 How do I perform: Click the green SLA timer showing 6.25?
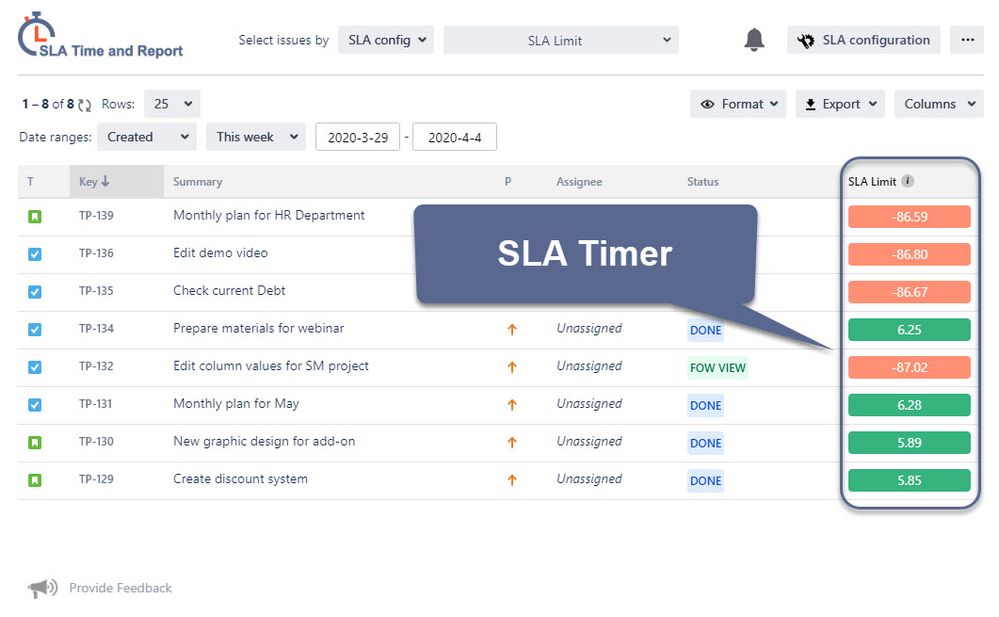(x=908, y=329)
